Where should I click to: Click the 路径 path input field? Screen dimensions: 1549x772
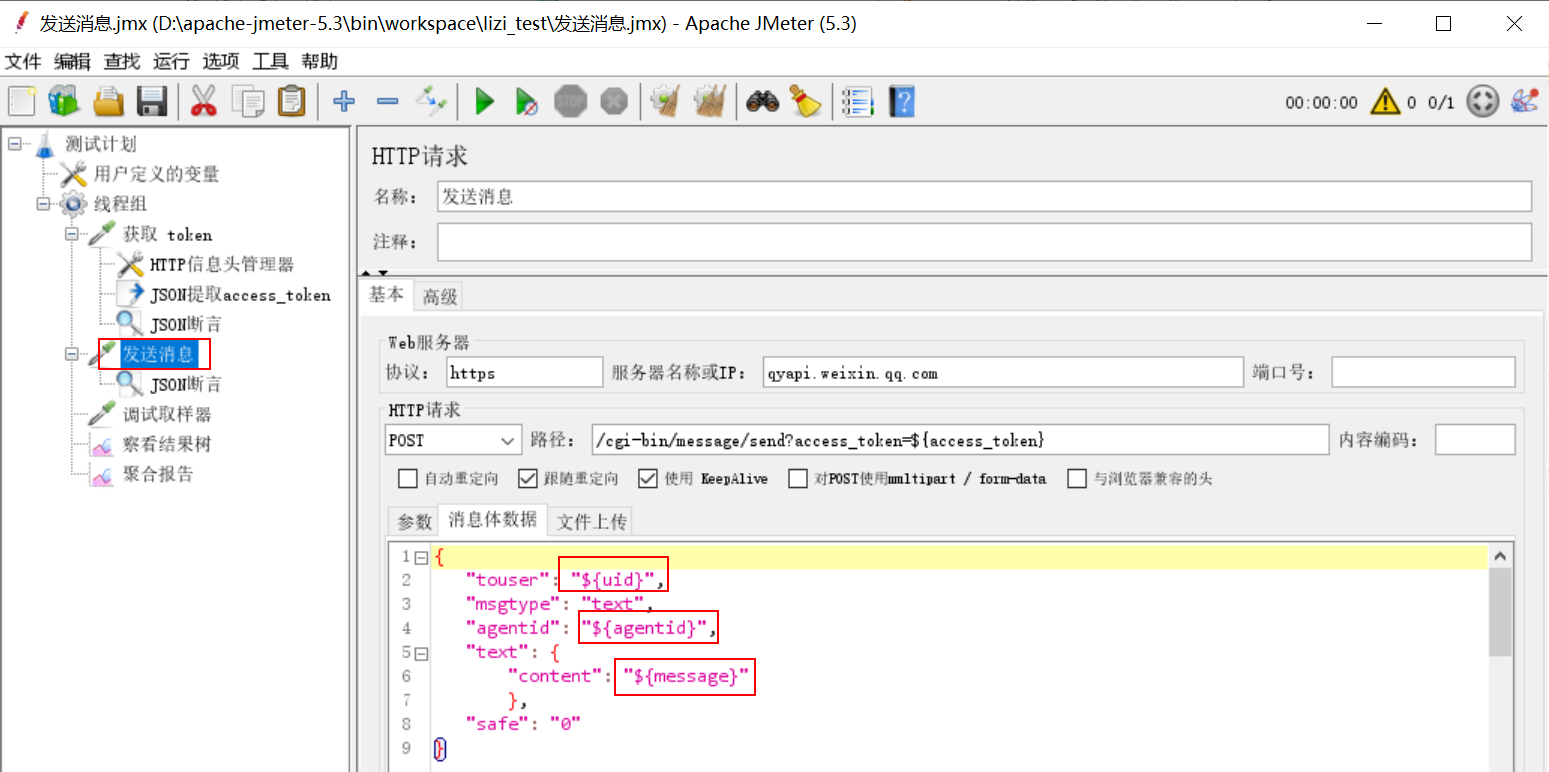[959, 440]
